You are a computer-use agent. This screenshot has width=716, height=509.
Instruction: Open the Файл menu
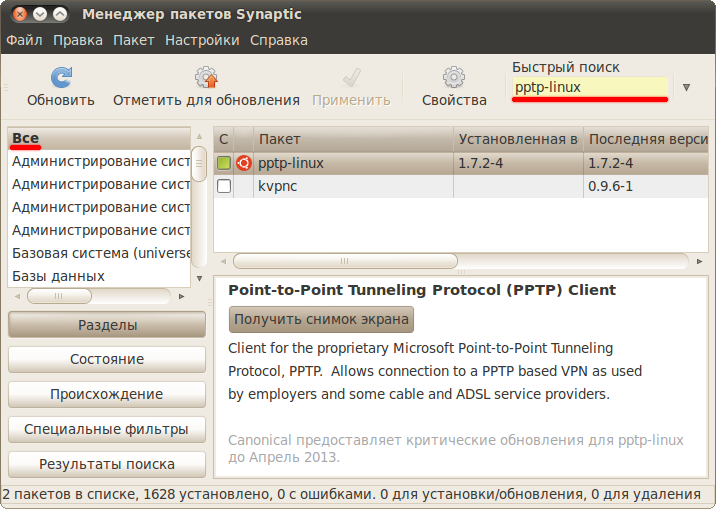[24, 40]
